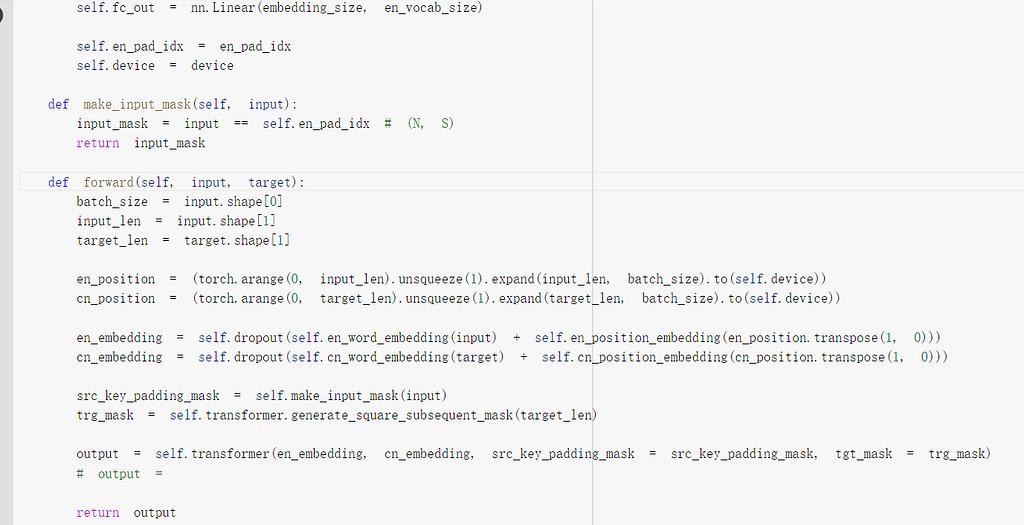Screen dimensions: 1024x525
Task: Click "batch_size" where it is assigned input.shape[0]
Action: coord(112,202)
